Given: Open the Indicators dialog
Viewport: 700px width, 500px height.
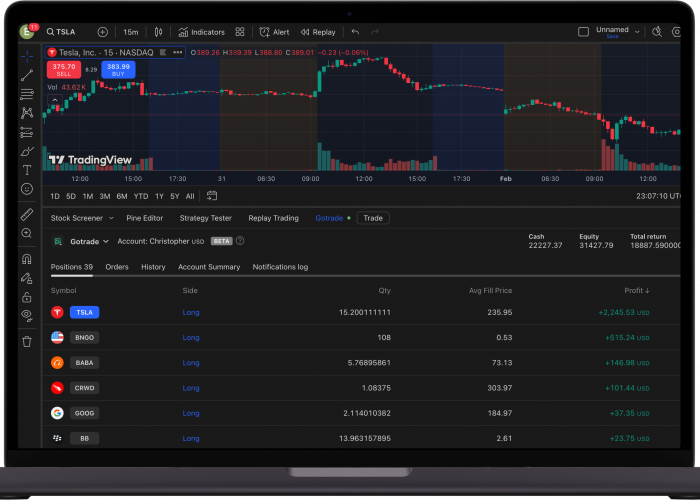Looking at the screenshot, I should click(x=201, y=32).
